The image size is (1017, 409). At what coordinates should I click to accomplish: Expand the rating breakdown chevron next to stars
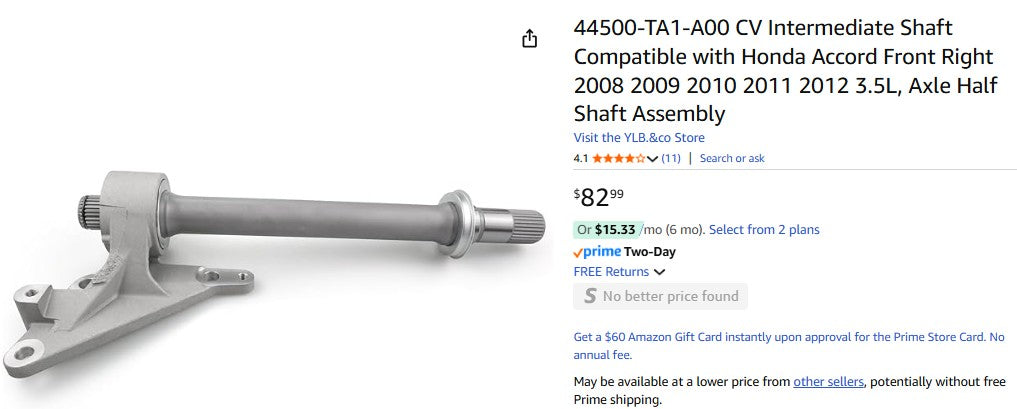point(653,159)
